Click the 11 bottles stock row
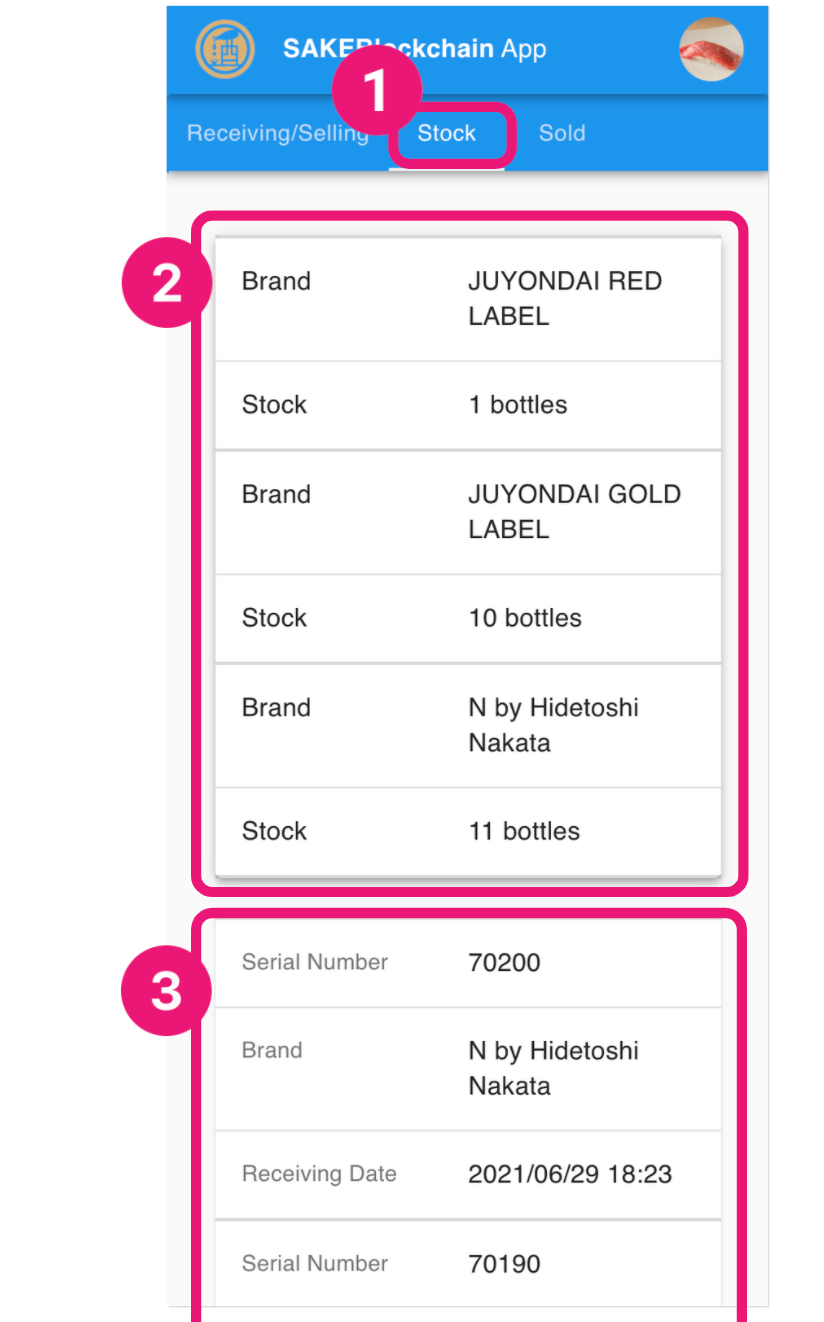 tap(468, 831)
